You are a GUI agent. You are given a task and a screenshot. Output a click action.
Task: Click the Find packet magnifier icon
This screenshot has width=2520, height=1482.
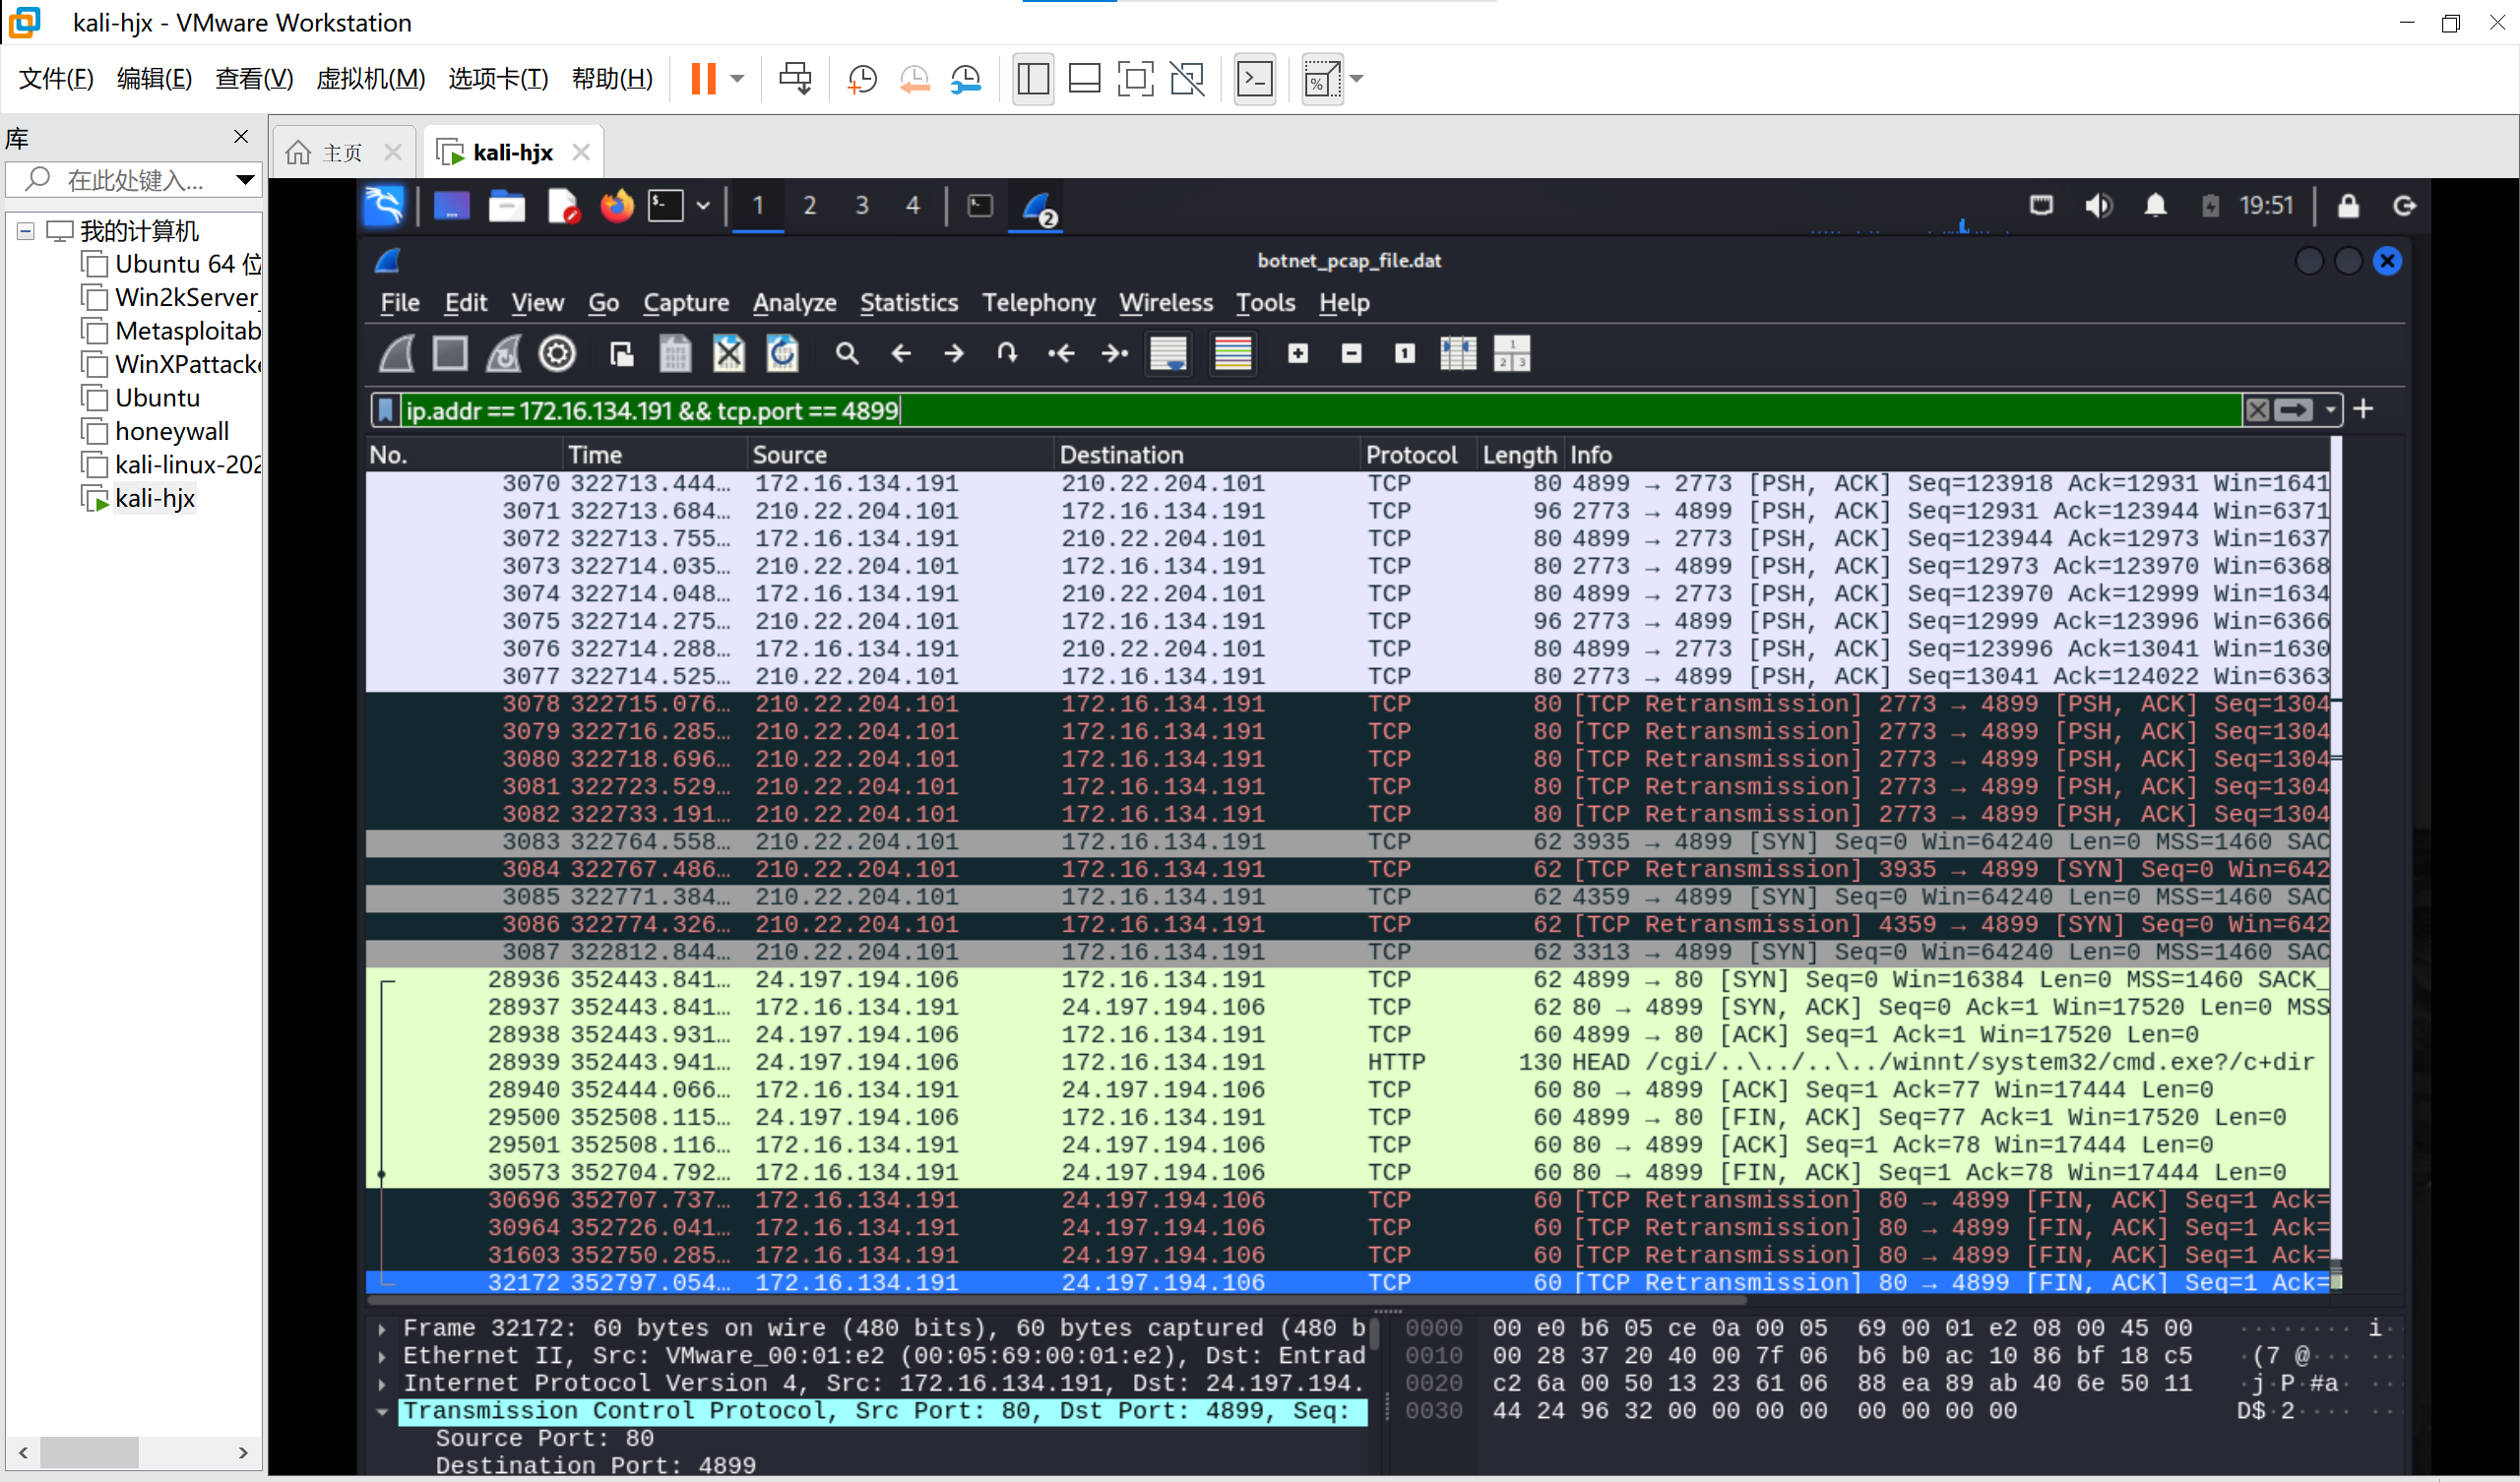click(x=847, y=354)
